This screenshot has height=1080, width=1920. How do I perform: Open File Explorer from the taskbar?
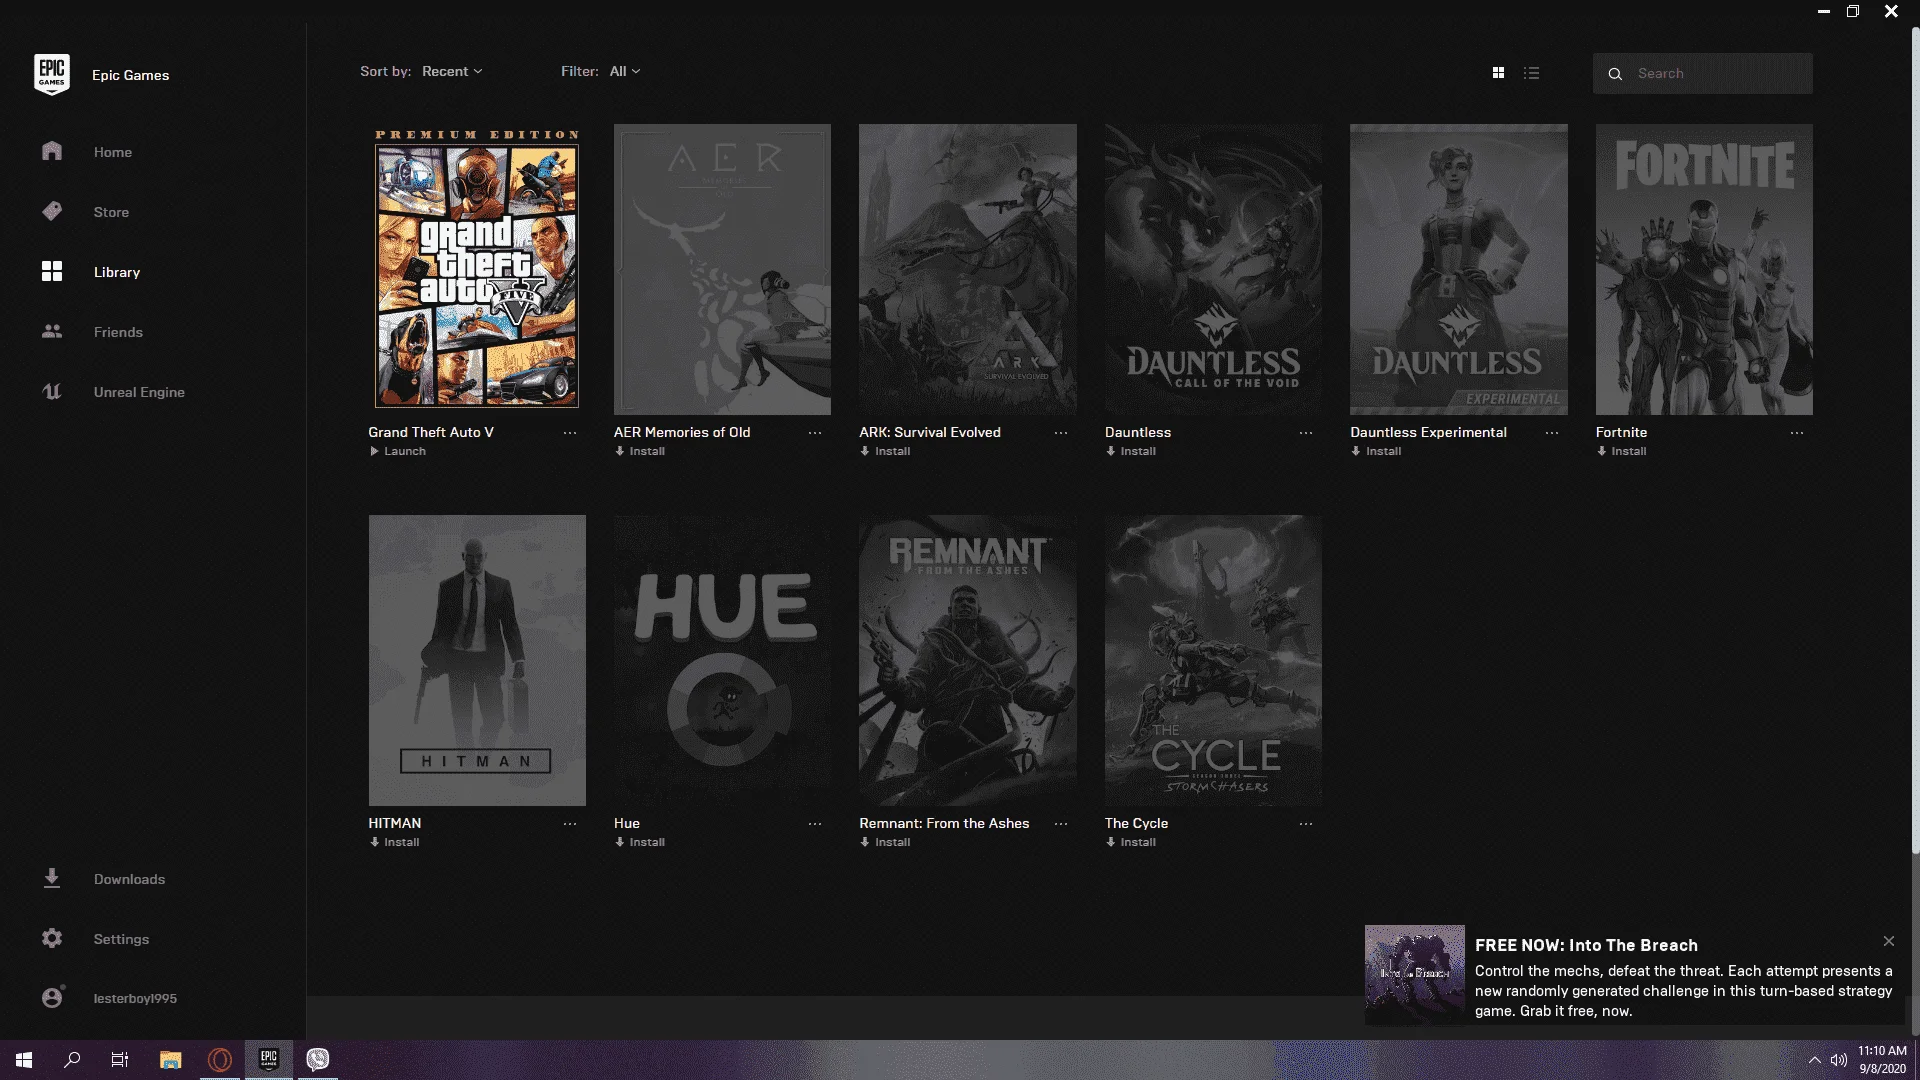click(x=171, y=1060)
